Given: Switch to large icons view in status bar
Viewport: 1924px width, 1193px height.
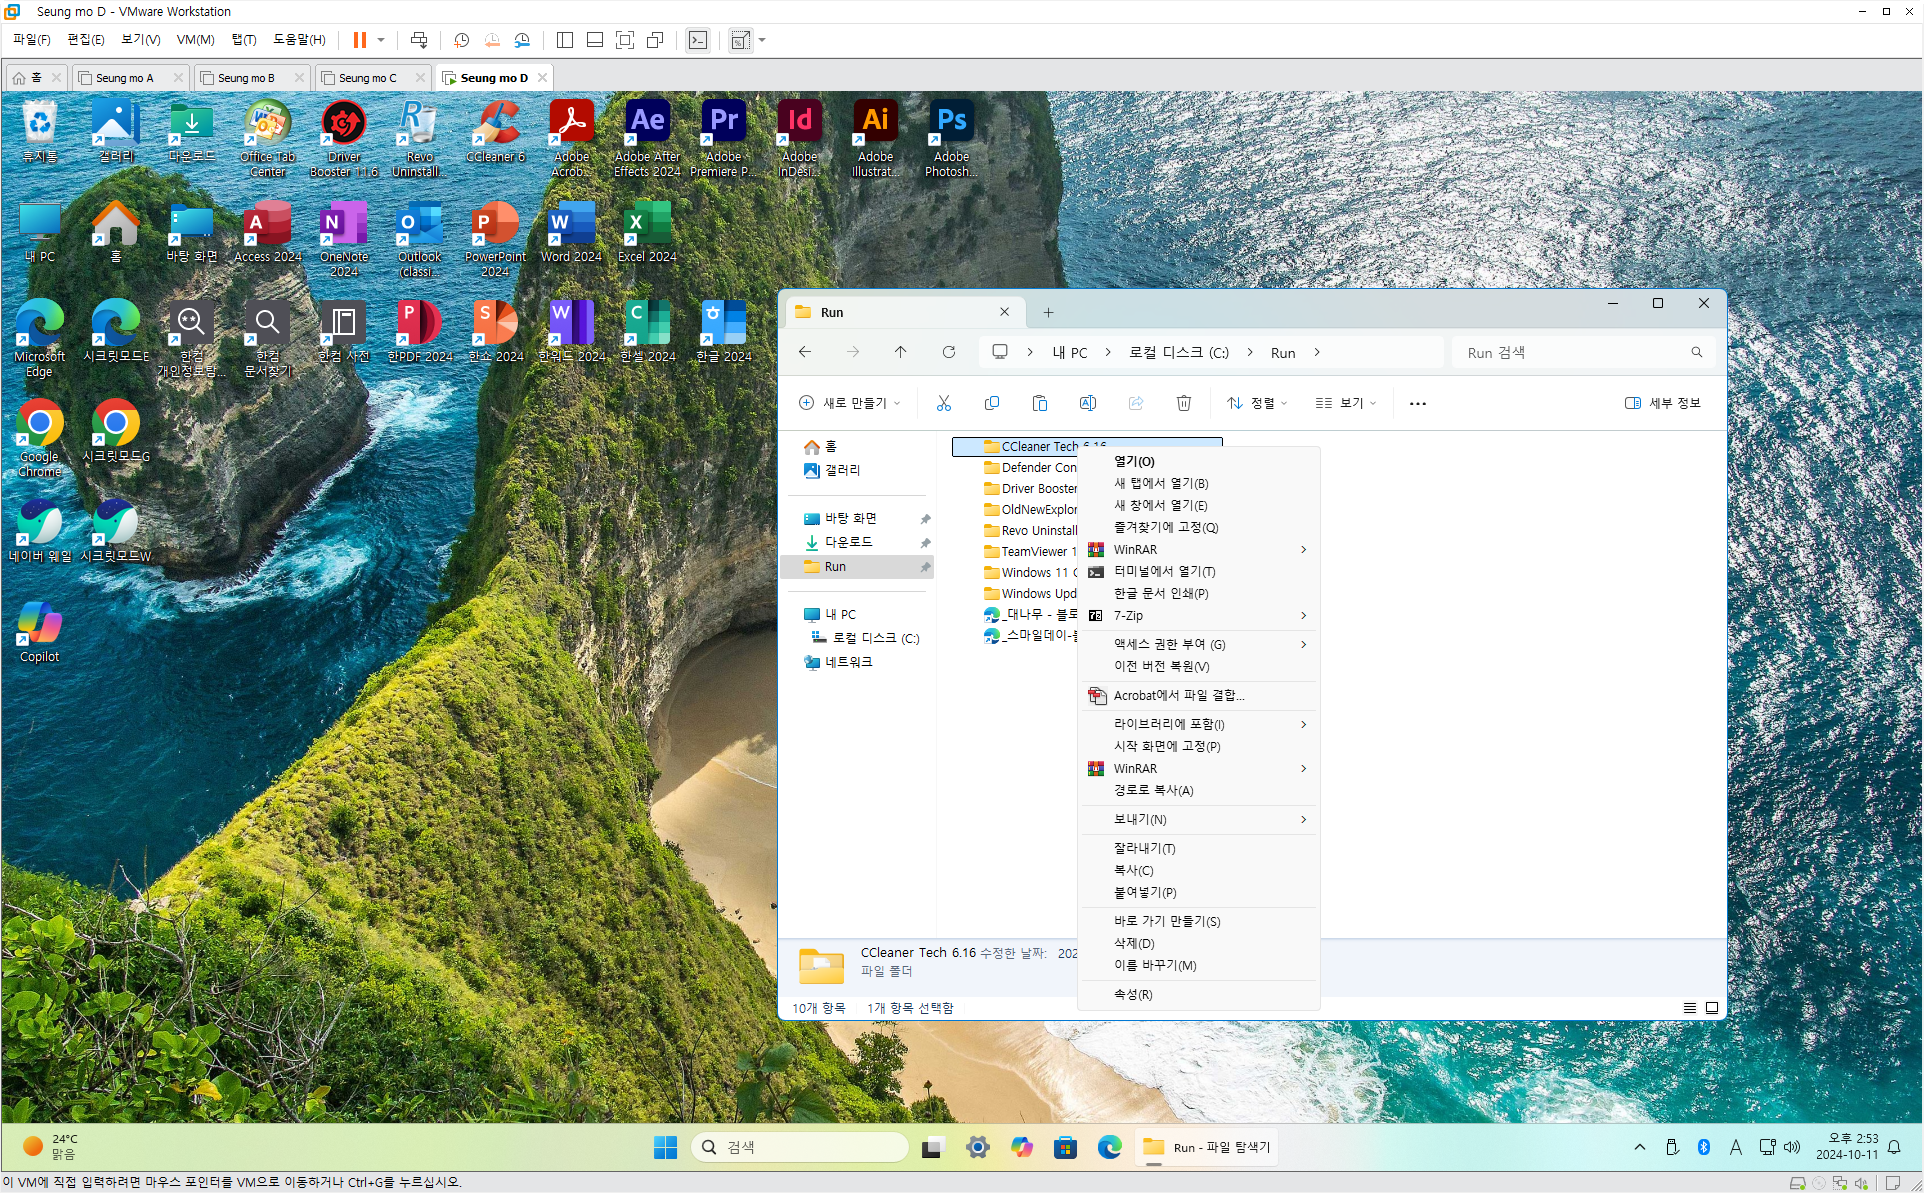Looking at the screenshot, I should (1712, 1008).
